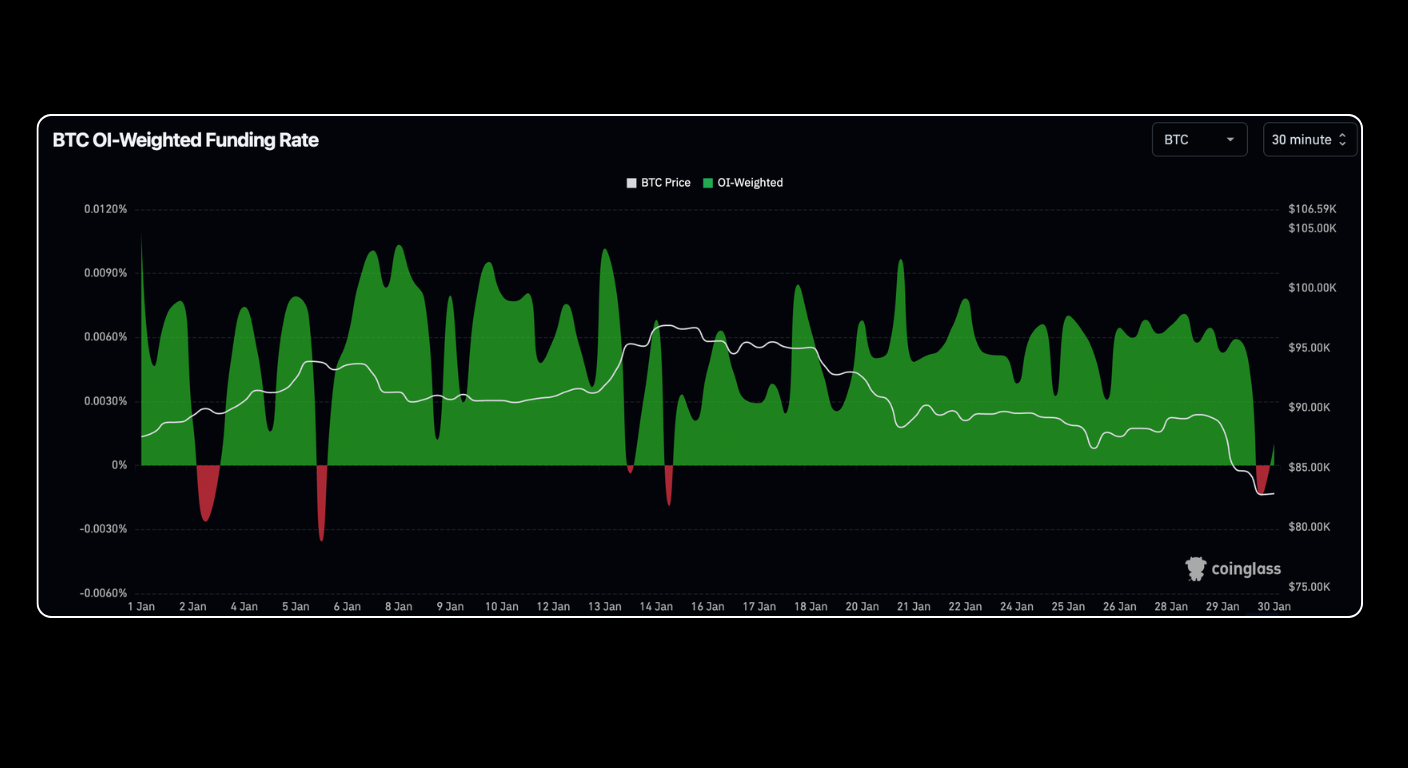Select the green OI-Weighted legend swatch
Viewport: 1408px width, 768px height.
pyautogui.click(x=708, y=183)
